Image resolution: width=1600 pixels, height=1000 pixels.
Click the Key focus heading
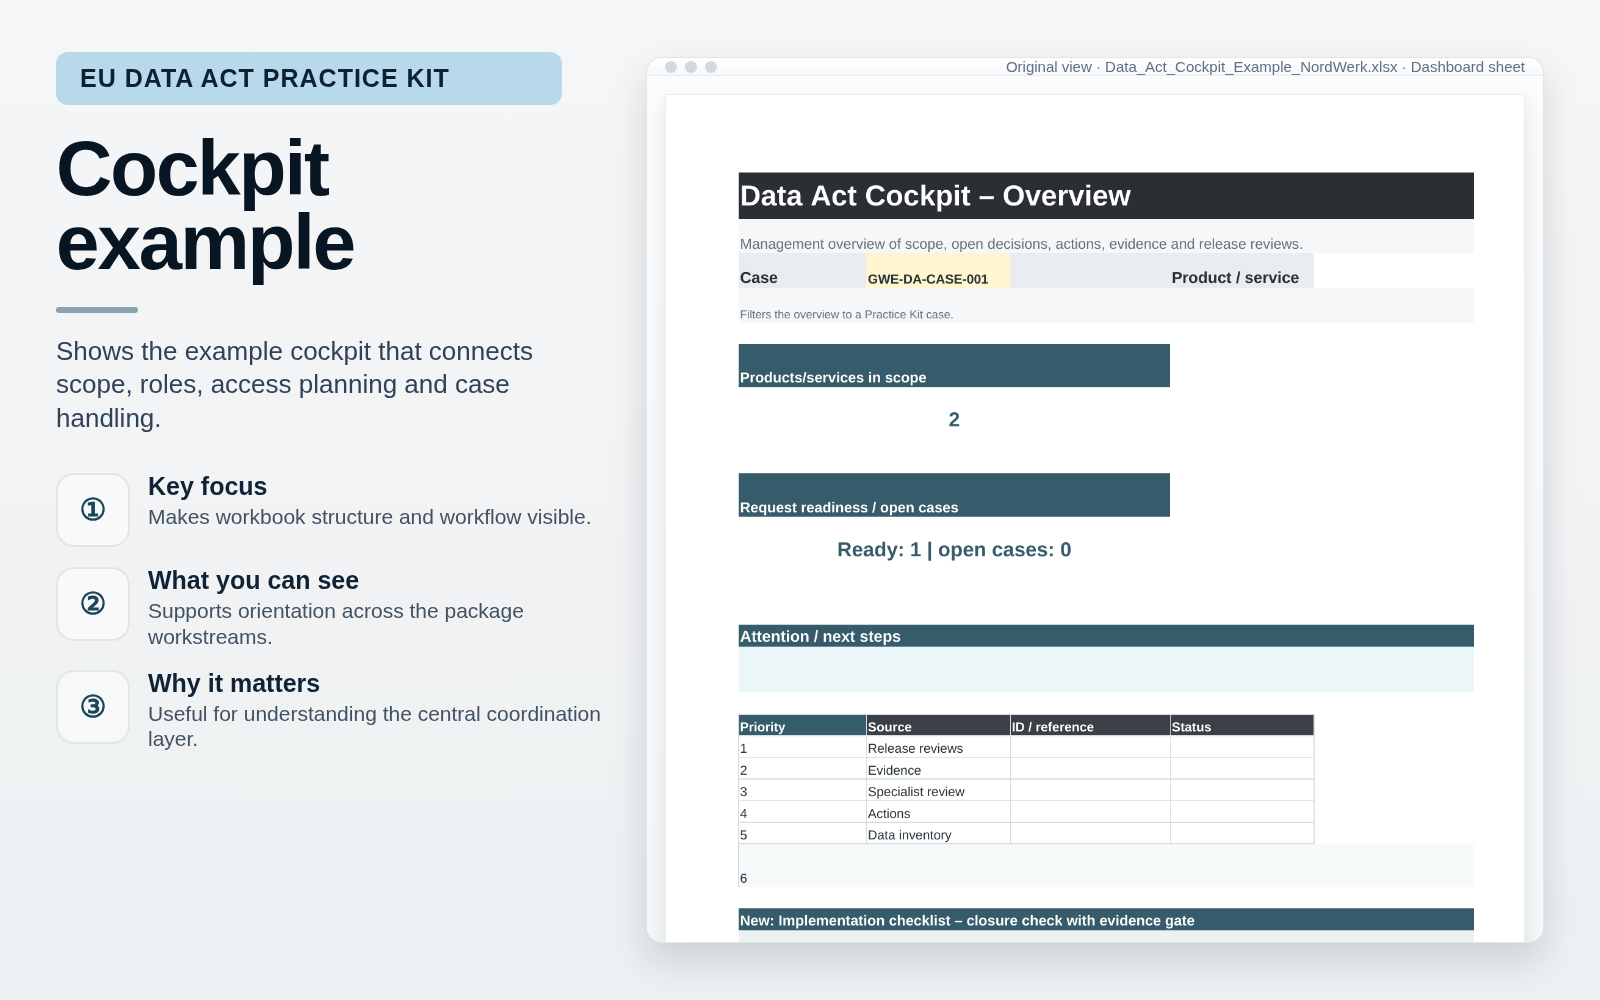(207, 486)
